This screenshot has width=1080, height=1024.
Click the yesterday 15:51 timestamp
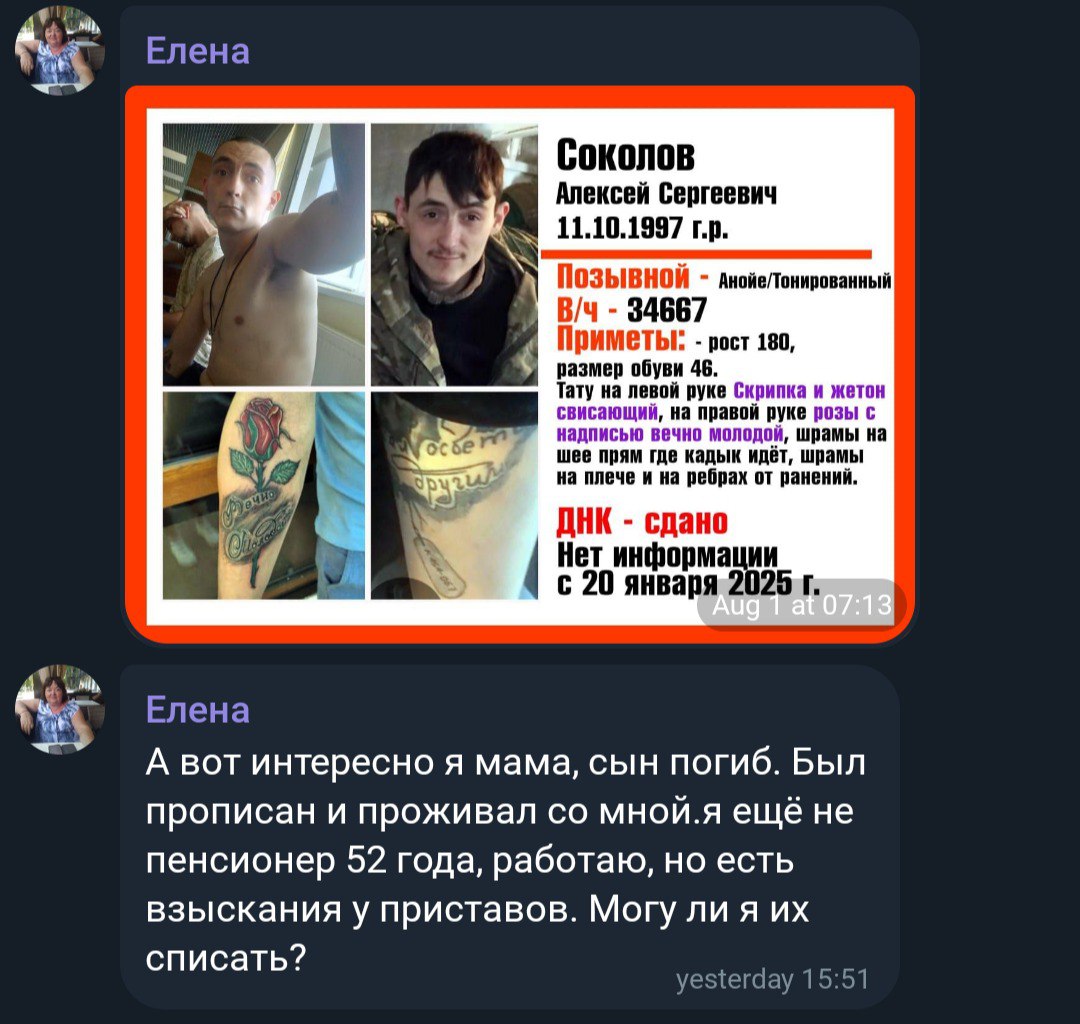772,979
